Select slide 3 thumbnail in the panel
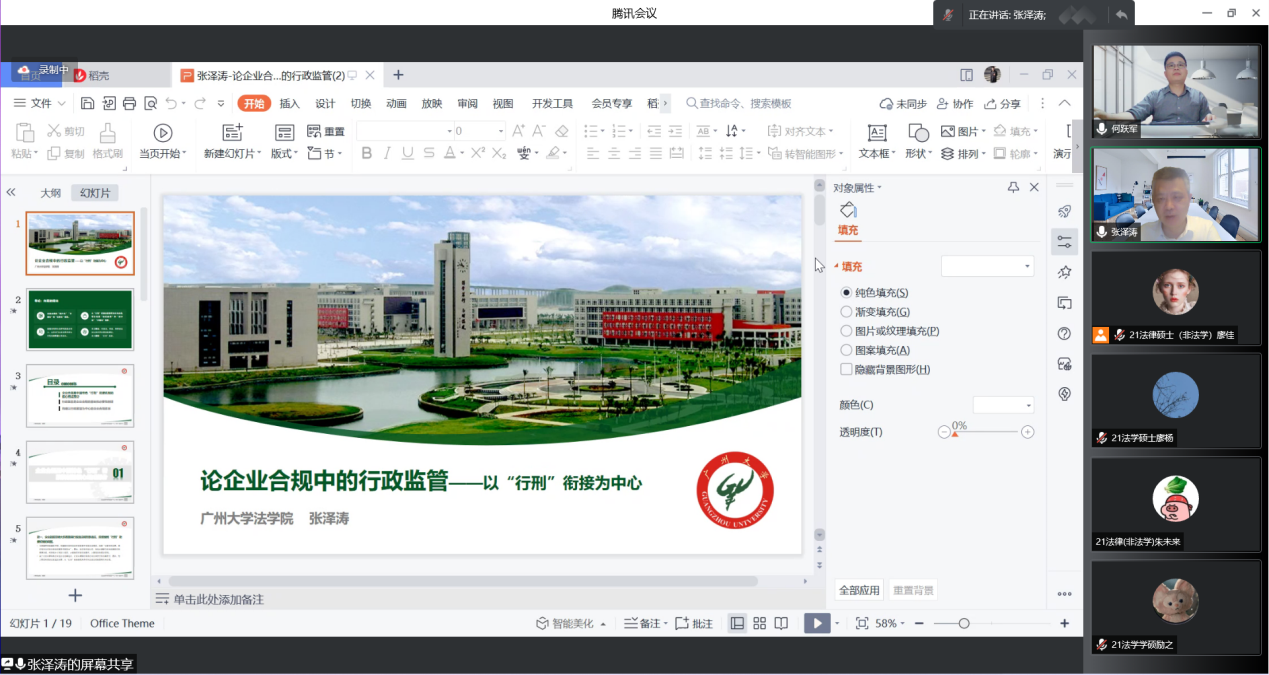 (80, 395)
